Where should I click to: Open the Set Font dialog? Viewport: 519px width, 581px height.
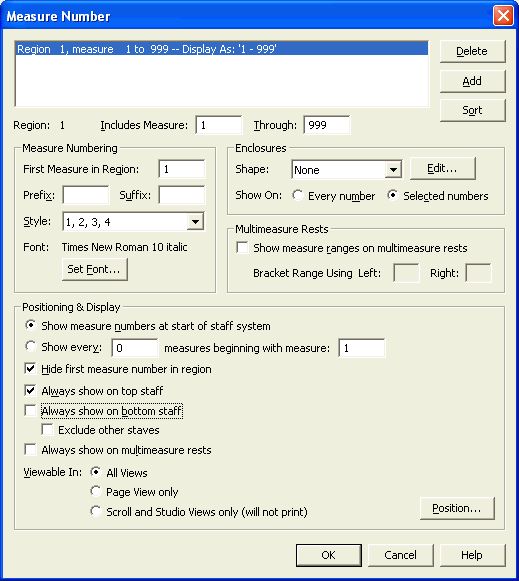point(94,269)
